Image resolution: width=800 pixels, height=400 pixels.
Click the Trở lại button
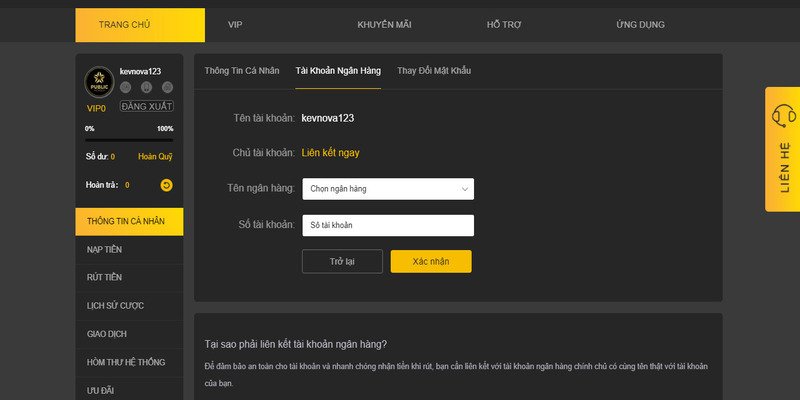(342, 262)
